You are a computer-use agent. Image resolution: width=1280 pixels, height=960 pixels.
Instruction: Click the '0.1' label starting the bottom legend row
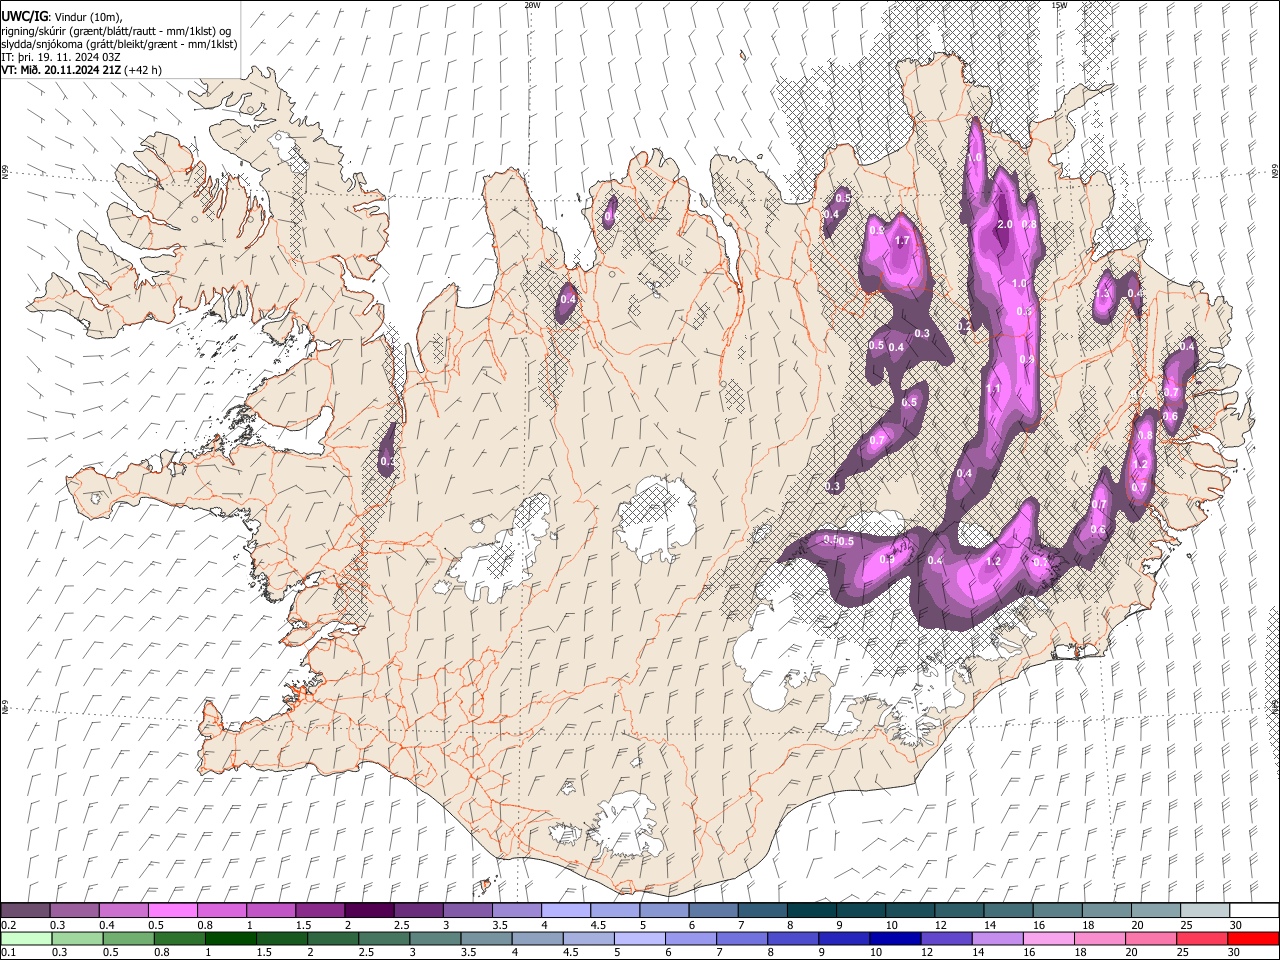click(x=7, y=953)
